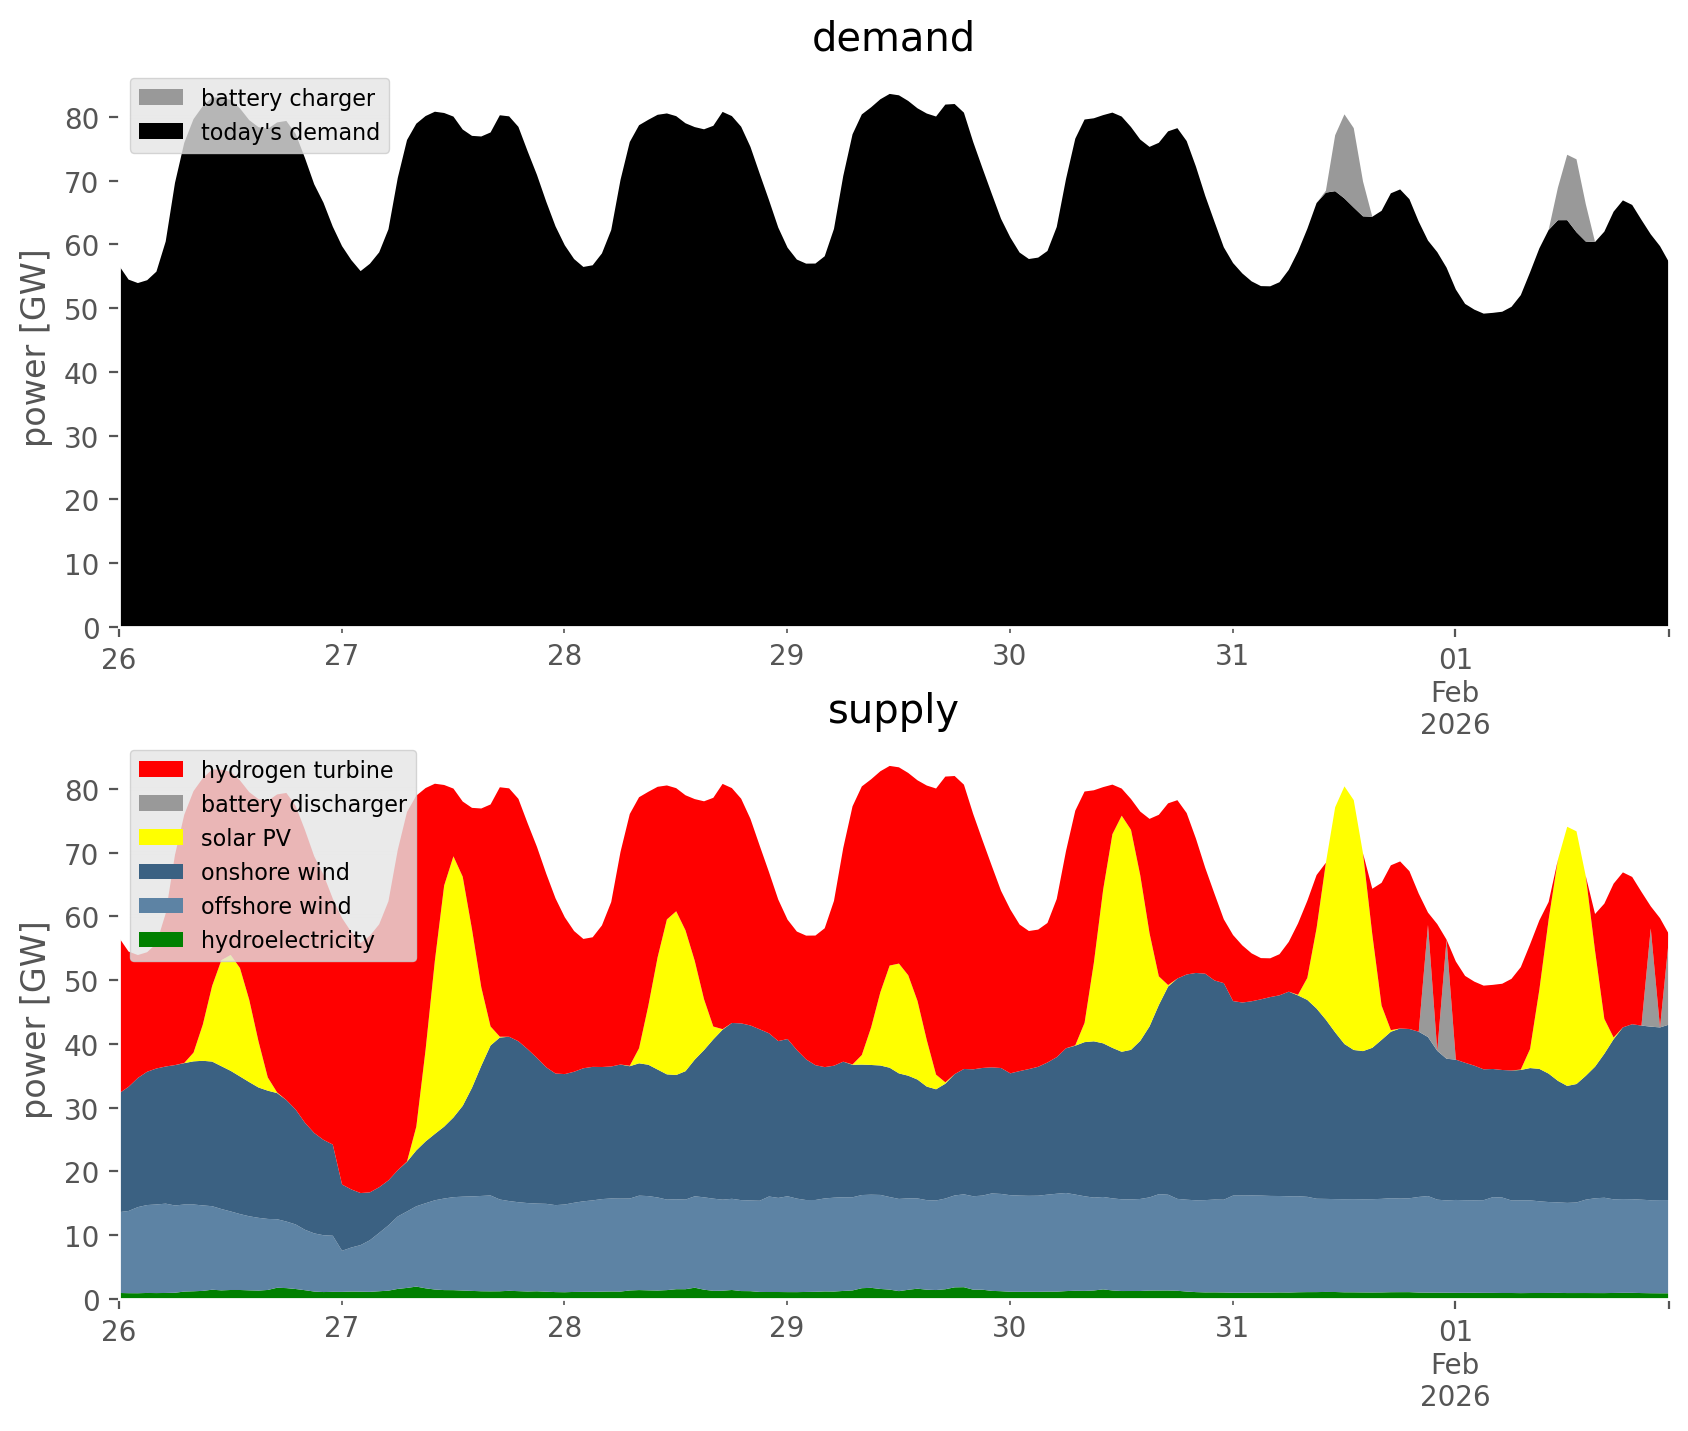Click date tick 29 on supply chart axis
The image size is (1688, 1431).
(787, 1330)
